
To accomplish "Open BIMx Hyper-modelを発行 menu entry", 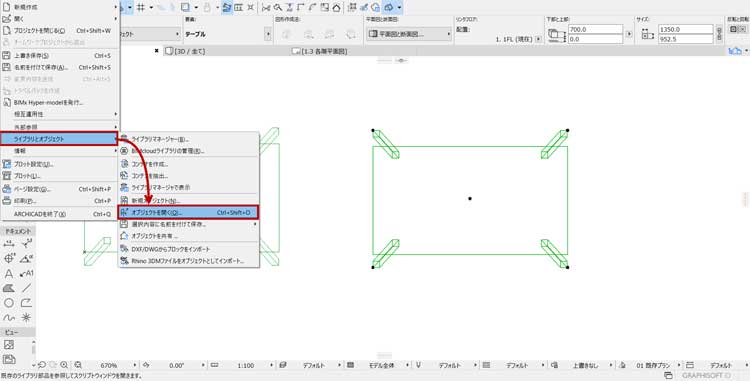I will [x=59, y=102].
